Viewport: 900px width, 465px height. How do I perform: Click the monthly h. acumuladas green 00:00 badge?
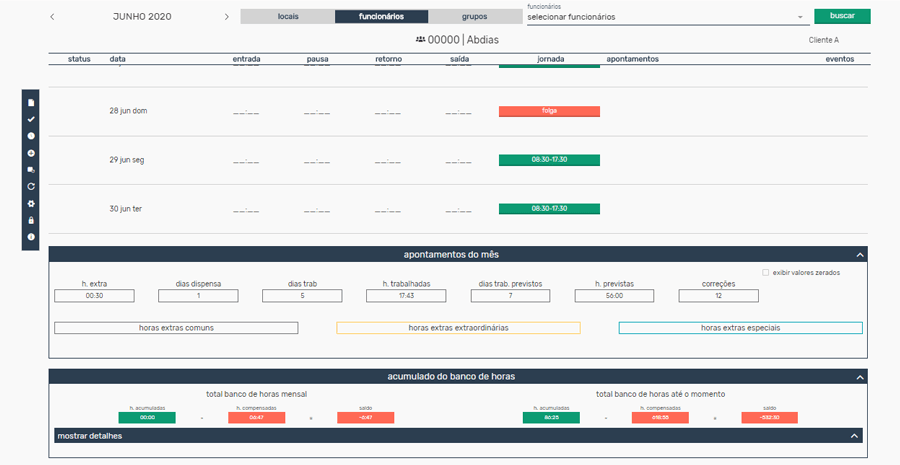(147, 418)
